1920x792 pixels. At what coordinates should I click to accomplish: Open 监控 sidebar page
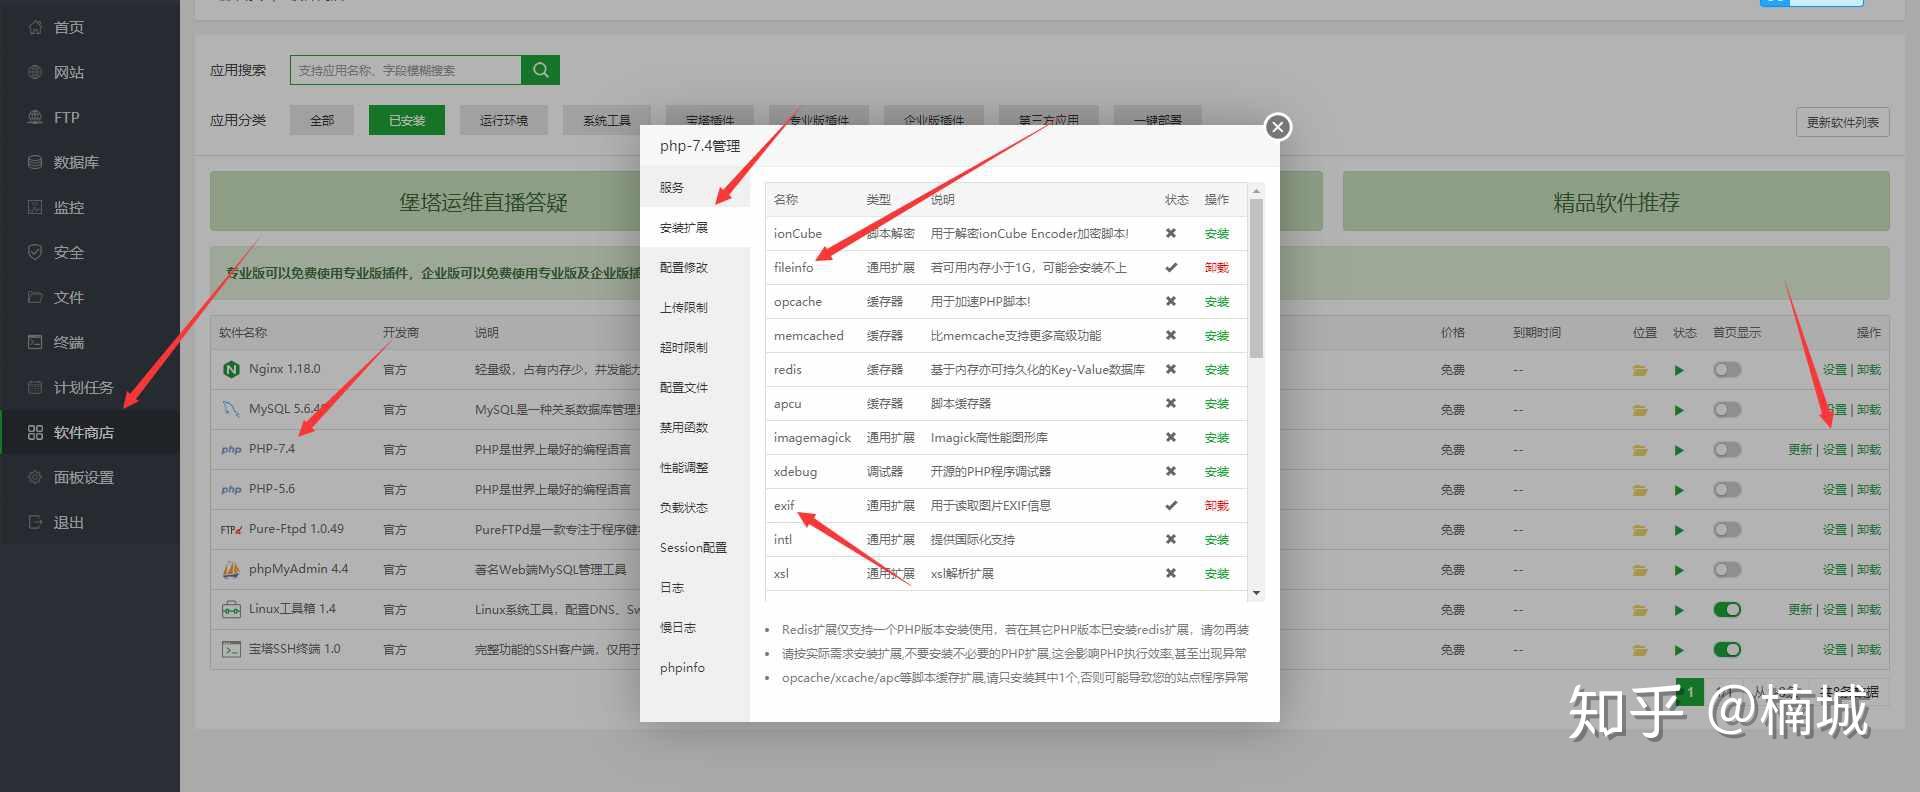[x=68, y=207]
